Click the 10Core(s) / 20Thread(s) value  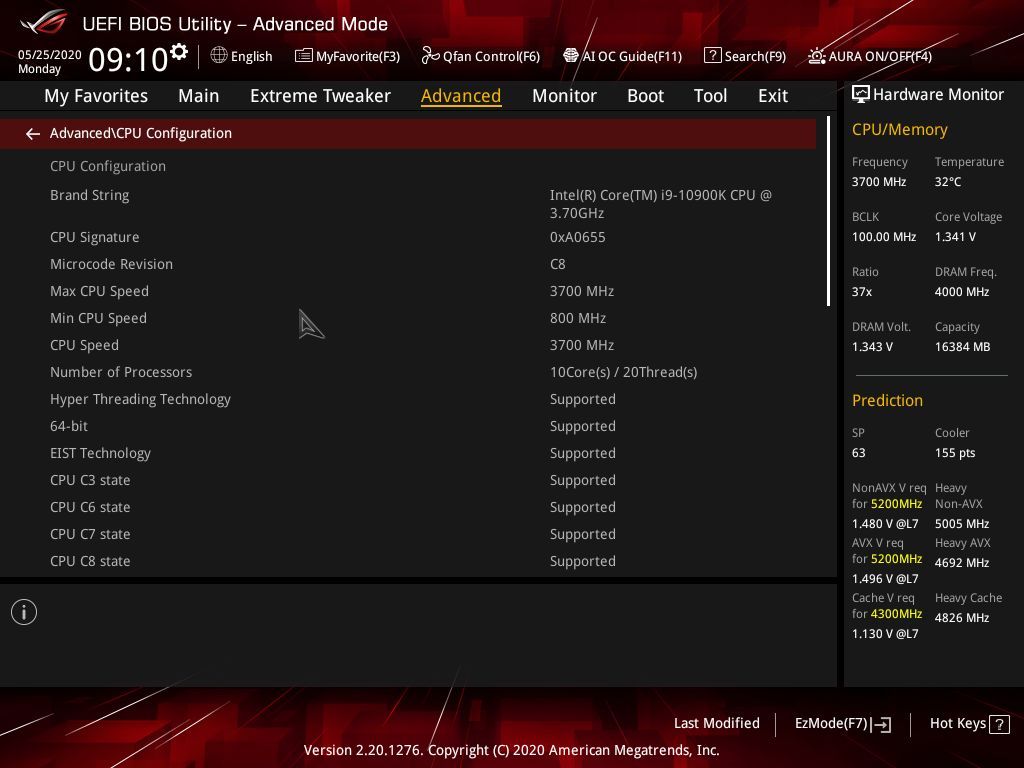coord(623,372)
